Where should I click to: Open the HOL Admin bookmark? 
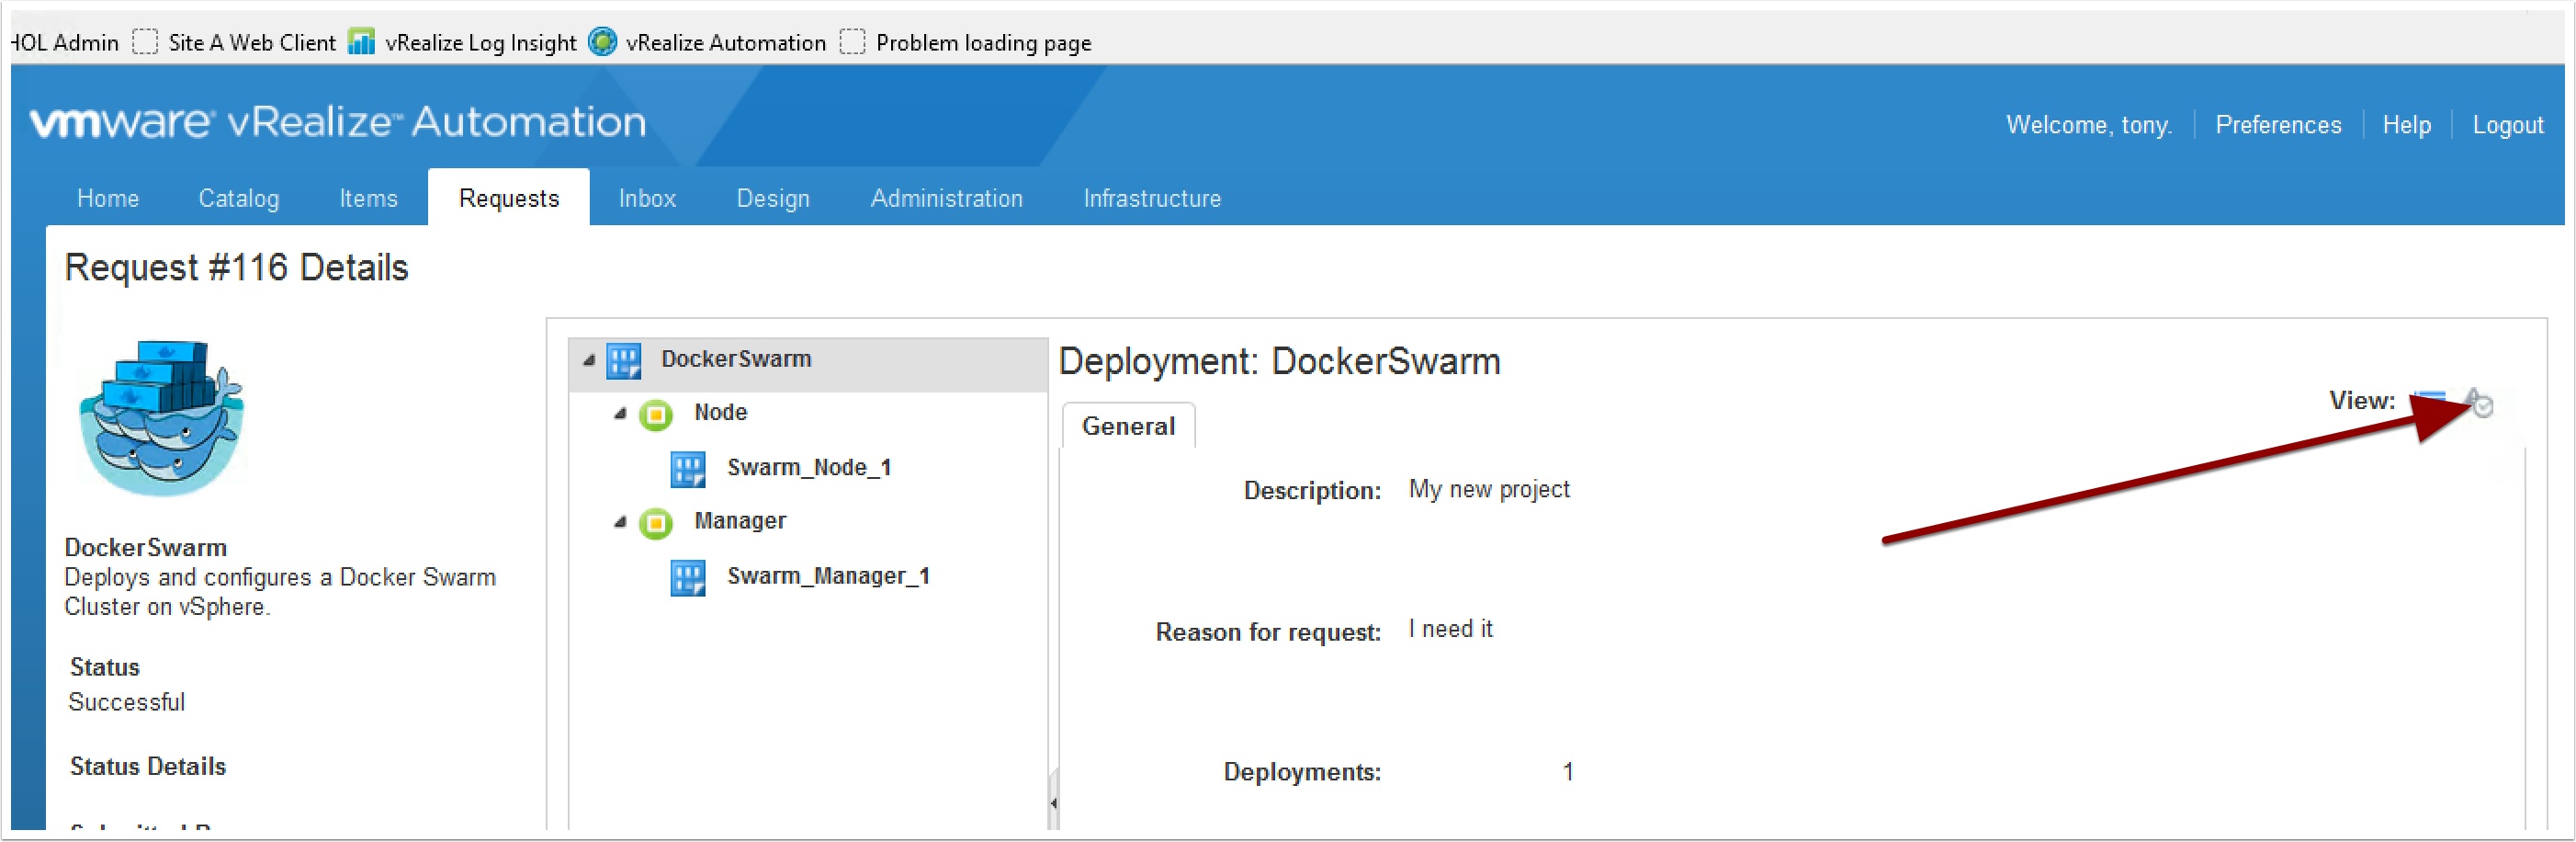point(65,42)
